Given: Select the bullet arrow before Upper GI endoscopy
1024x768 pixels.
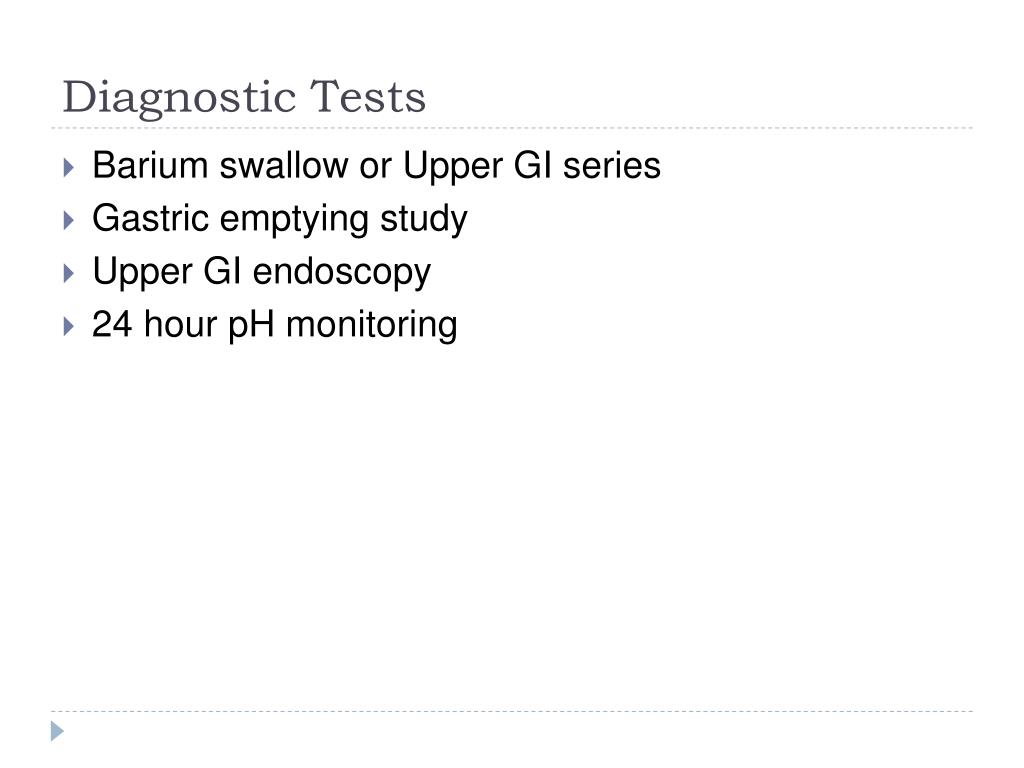Looking at the screenshot, I should pos(69,273).
